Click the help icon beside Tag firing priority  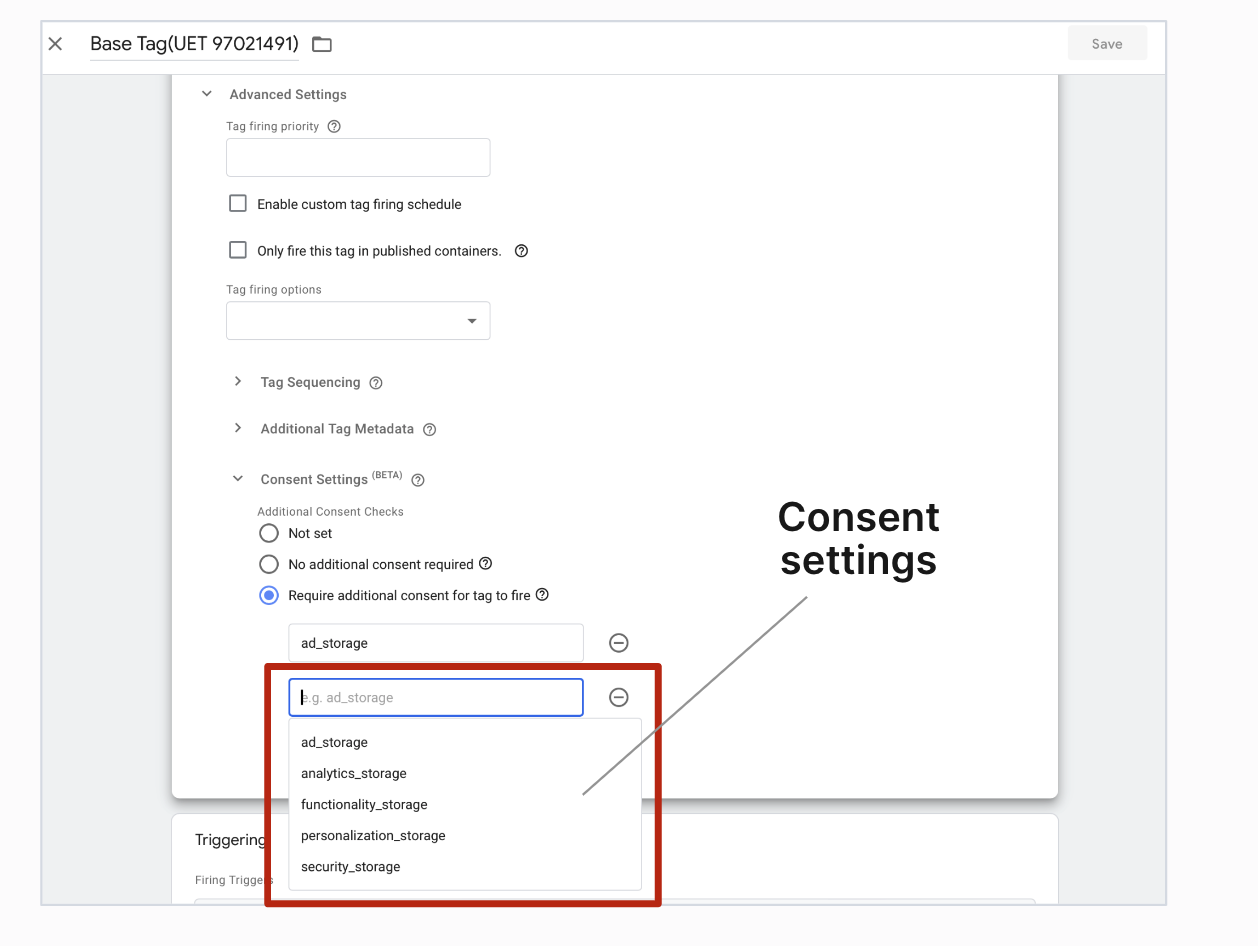point(334,126)
